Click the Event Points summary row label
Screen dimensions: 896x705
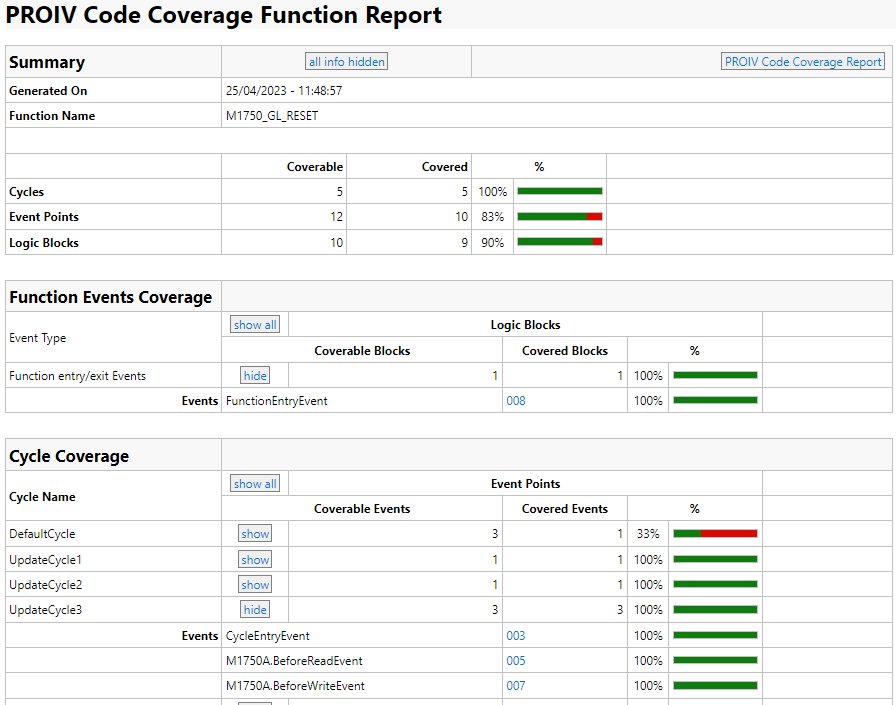[x=44, y=217]
